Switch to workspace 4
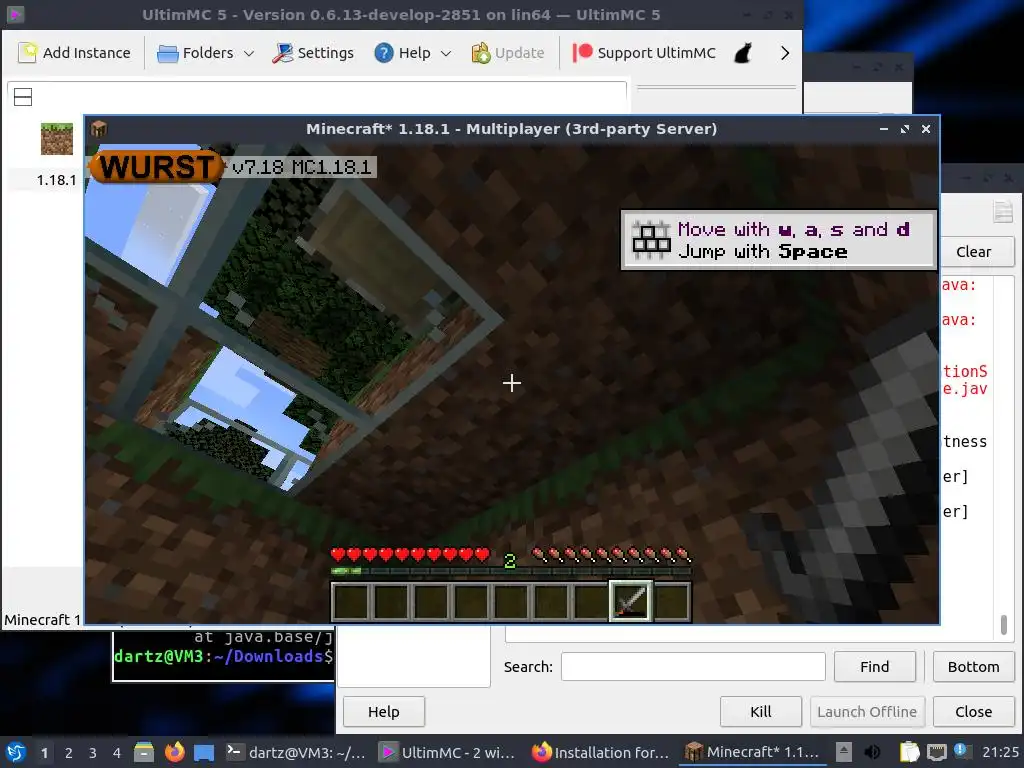 click(x=117, y=753)
